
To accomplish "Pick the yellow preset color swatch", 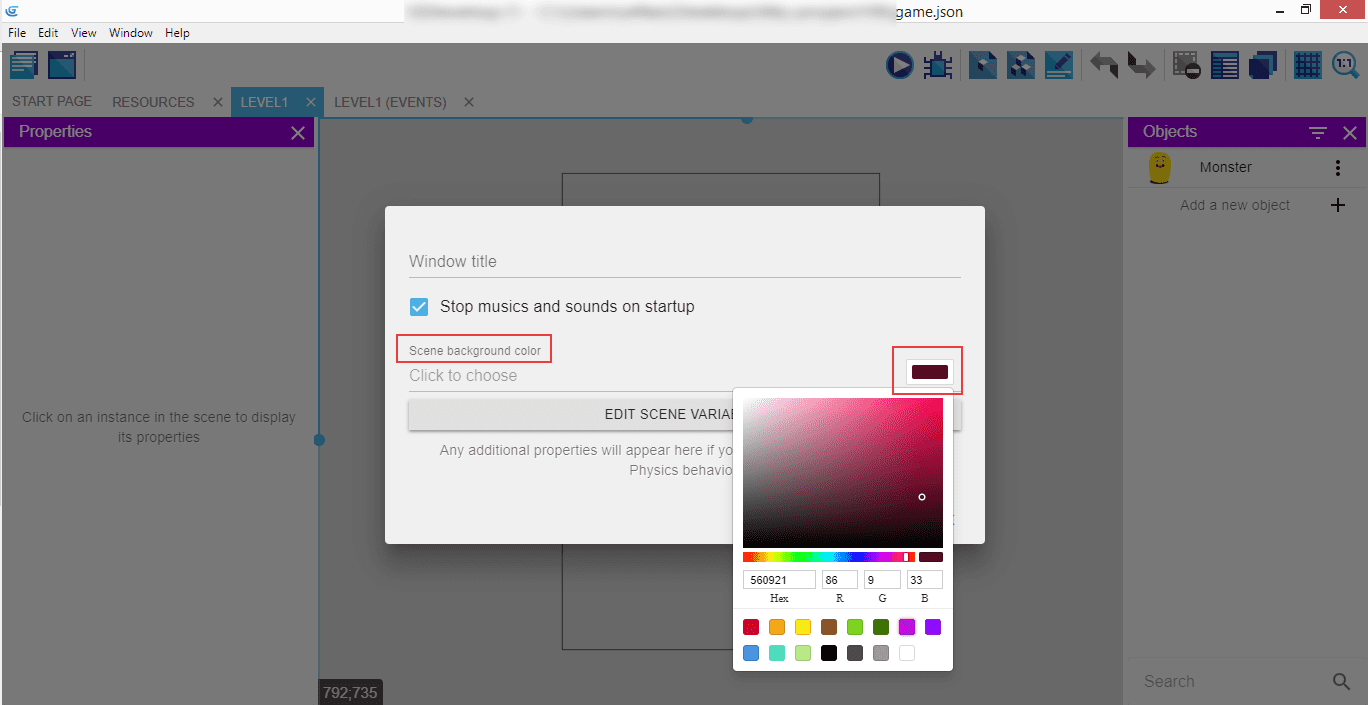I will [x=803, y=627].
